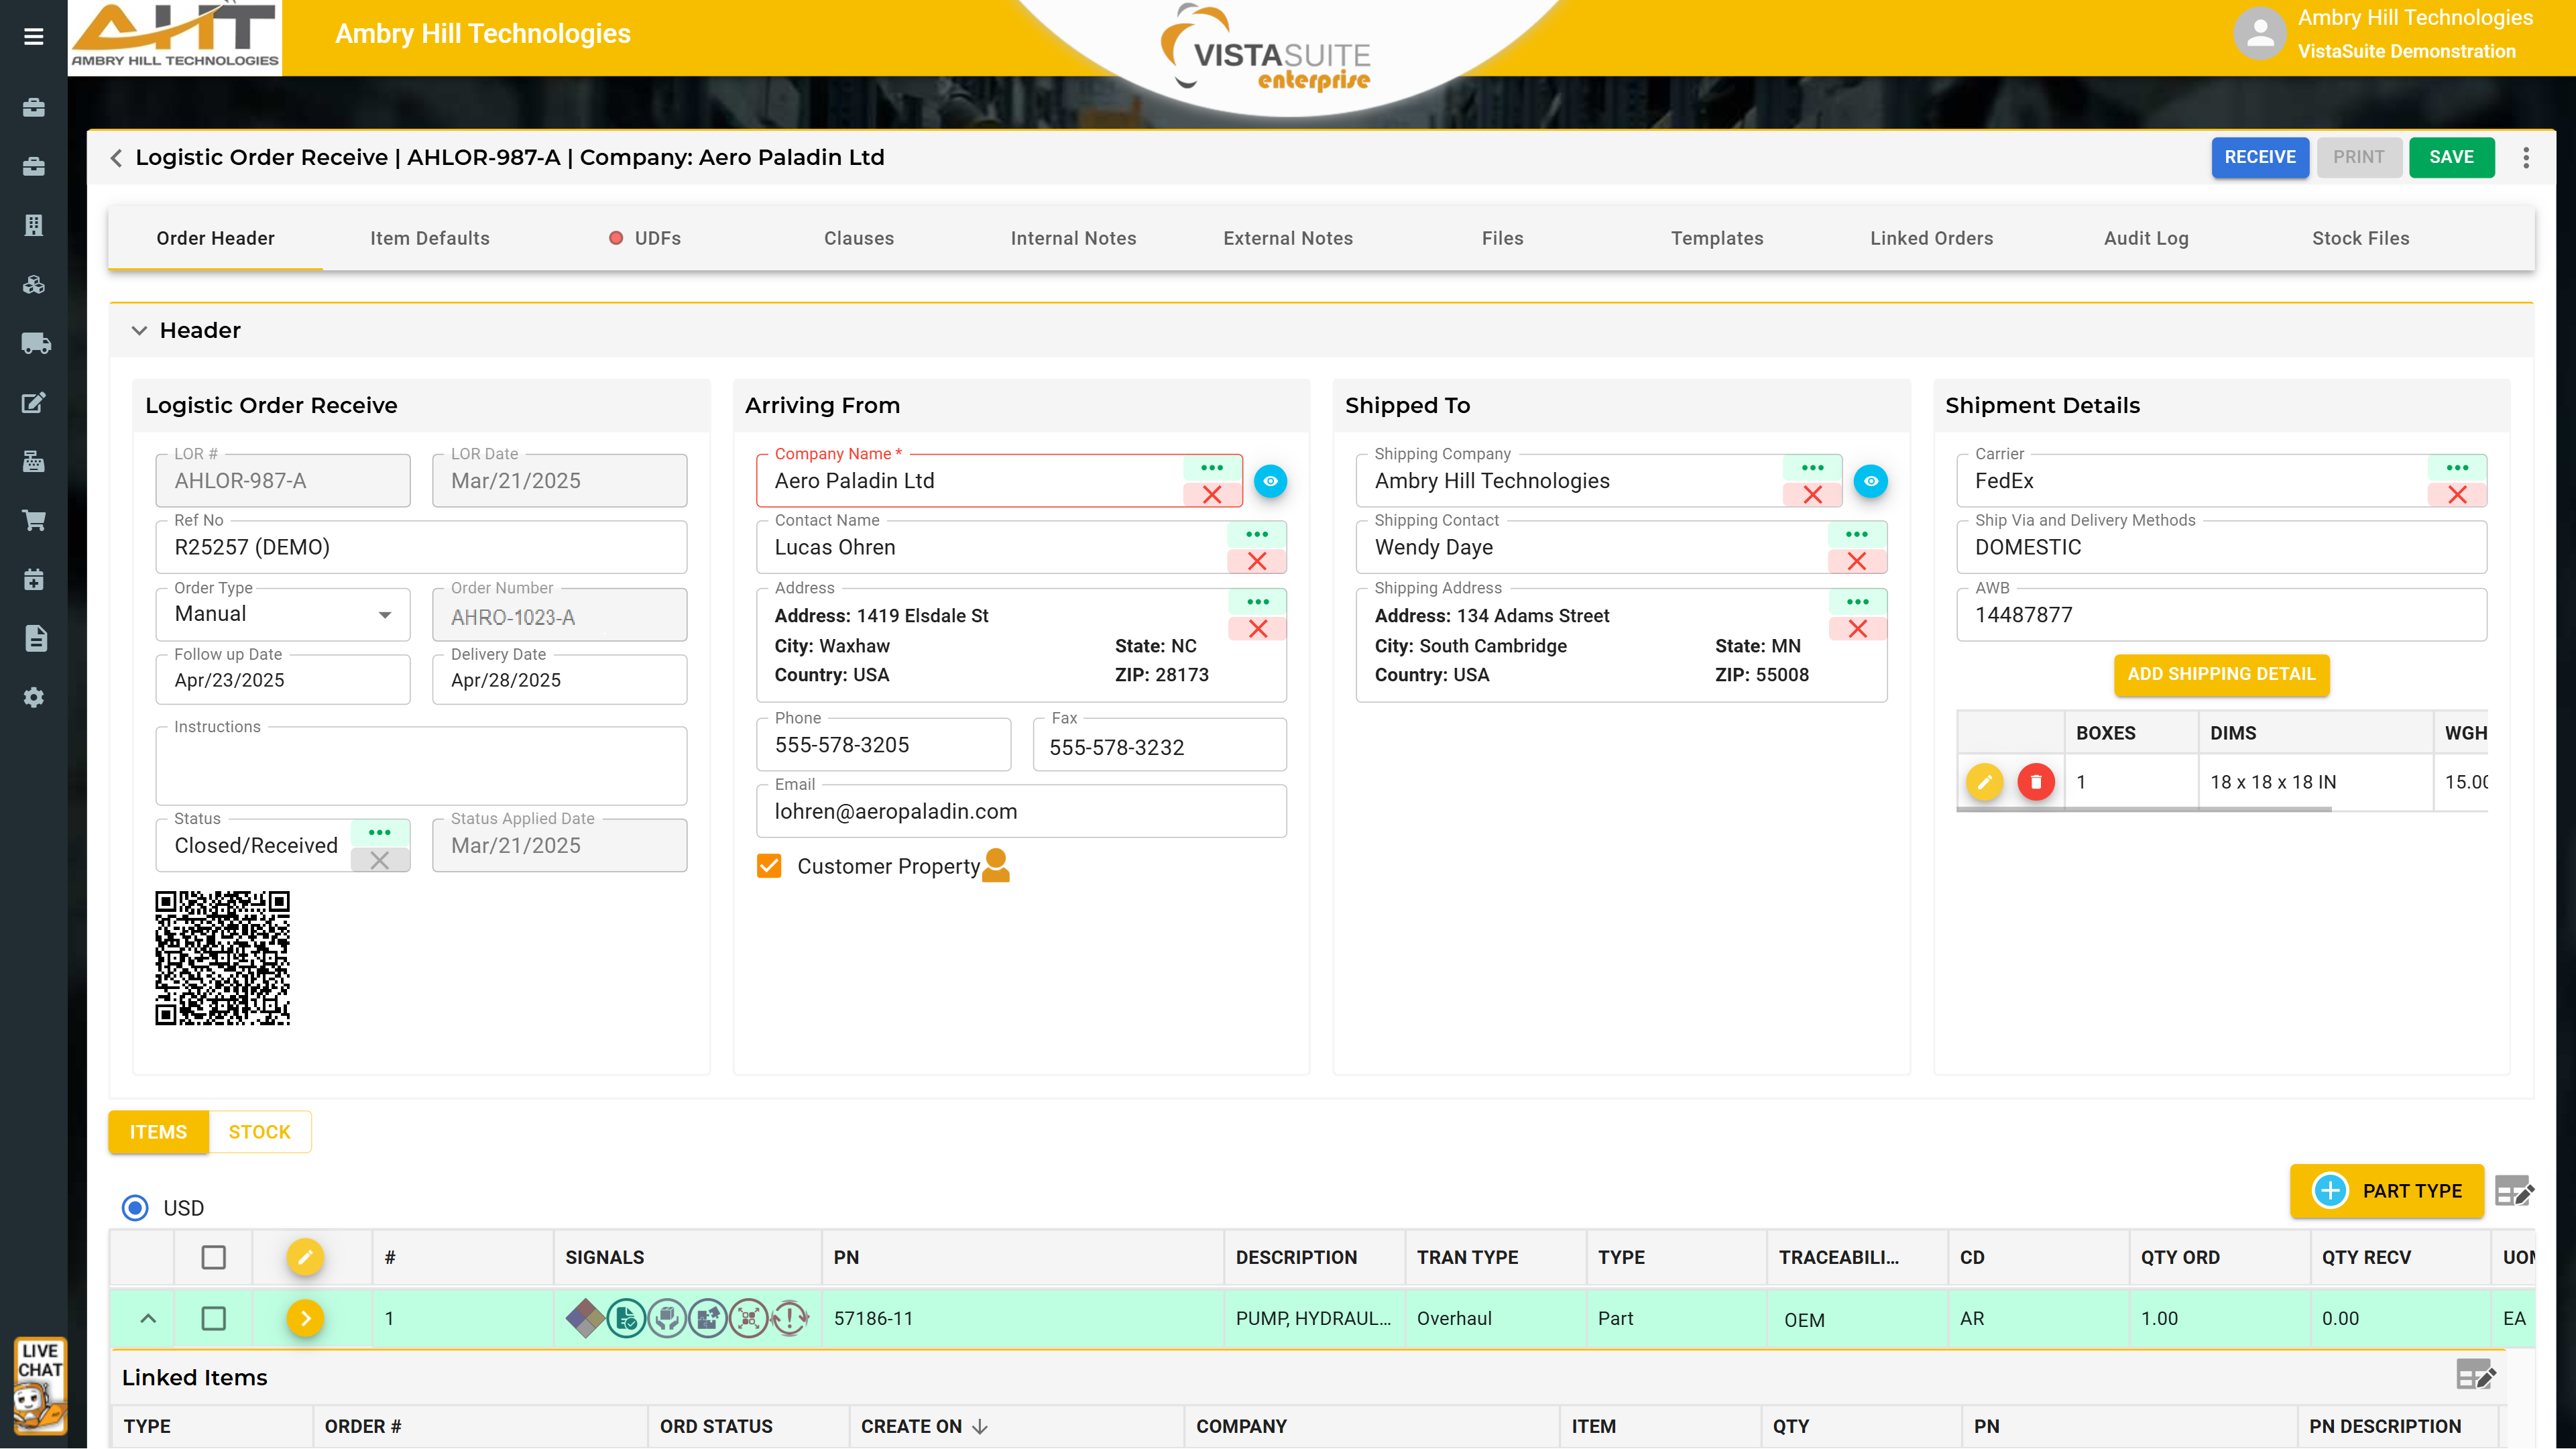Switch to the STOCK tab

click(x=259, y=1132)
